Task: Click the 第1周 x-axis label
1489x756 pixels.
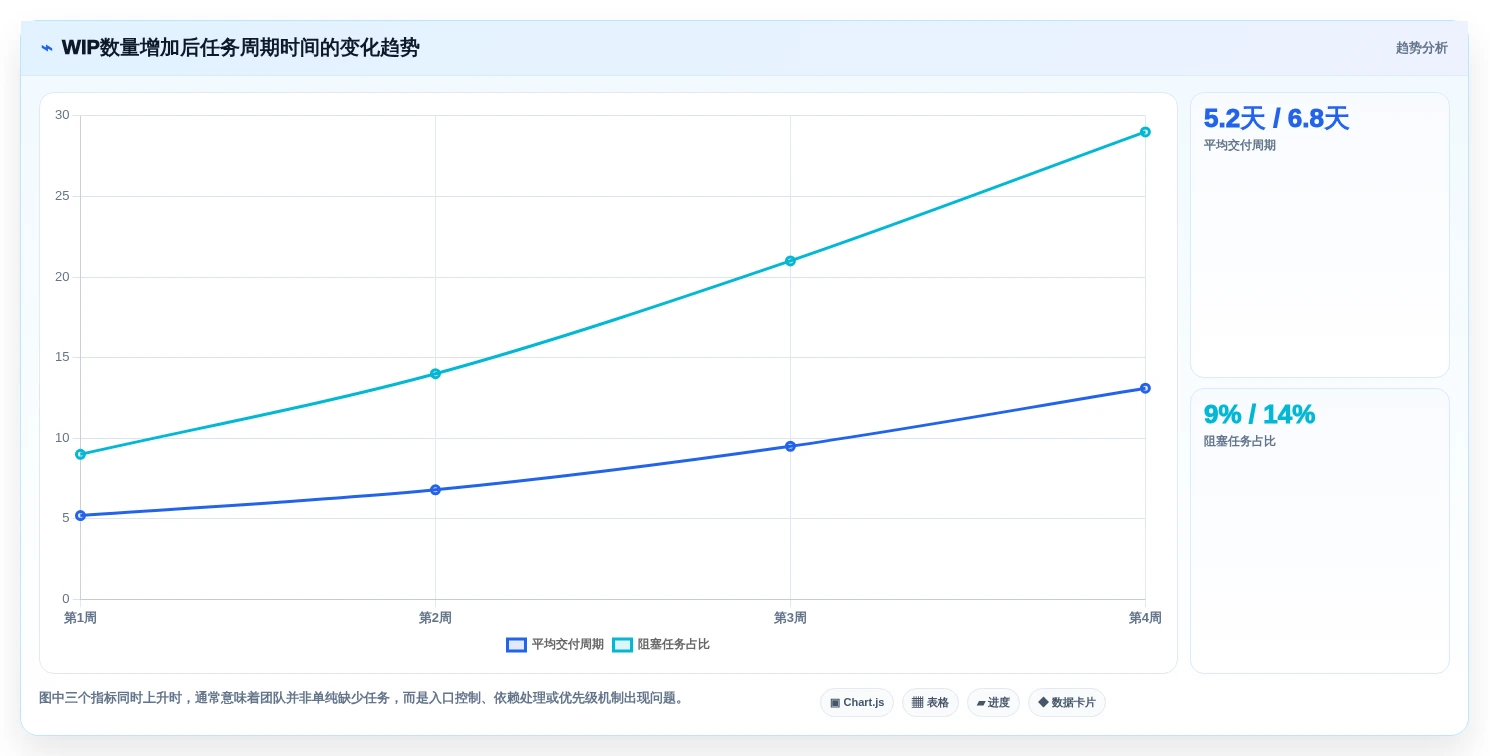Action: (x=80, y=618)
